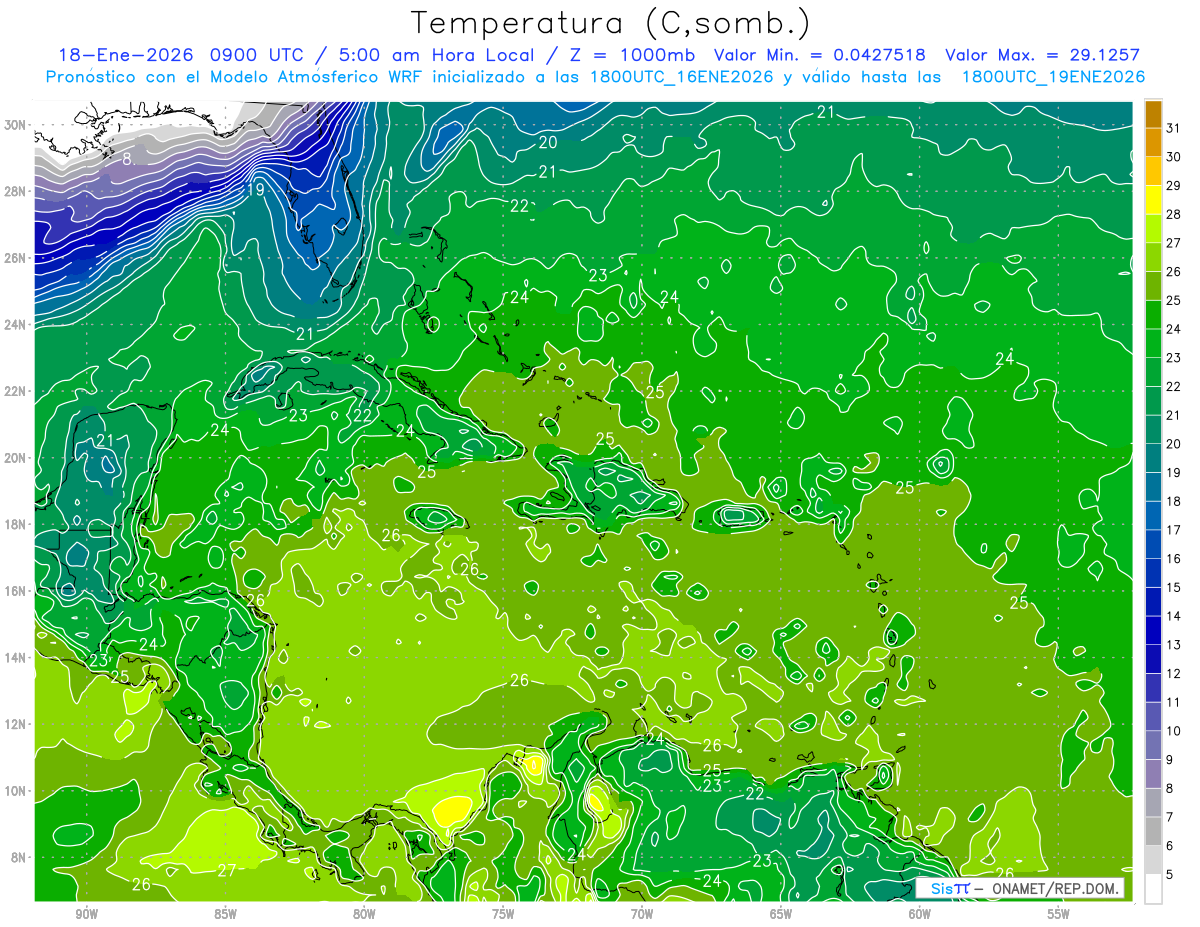Click the color scale label 15
The width and height of the screenshot is (1200, 927).
click(x=1174, y=587)
